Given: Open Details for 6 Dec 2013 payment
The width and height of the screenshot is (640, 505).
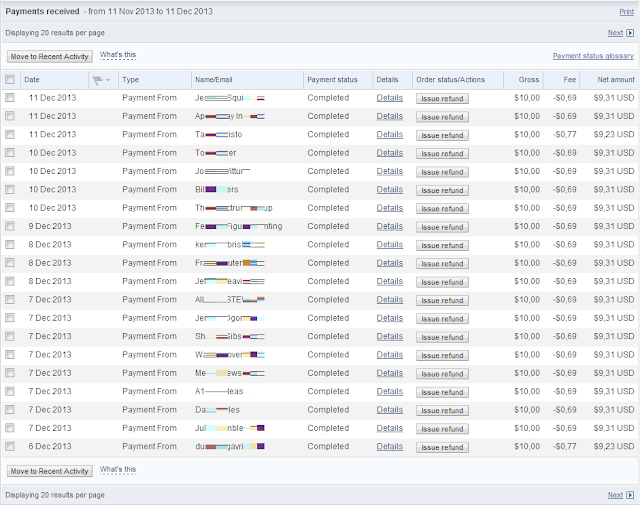Looking at the screenshot, I should pyautogui.click(x=390, y=446).
